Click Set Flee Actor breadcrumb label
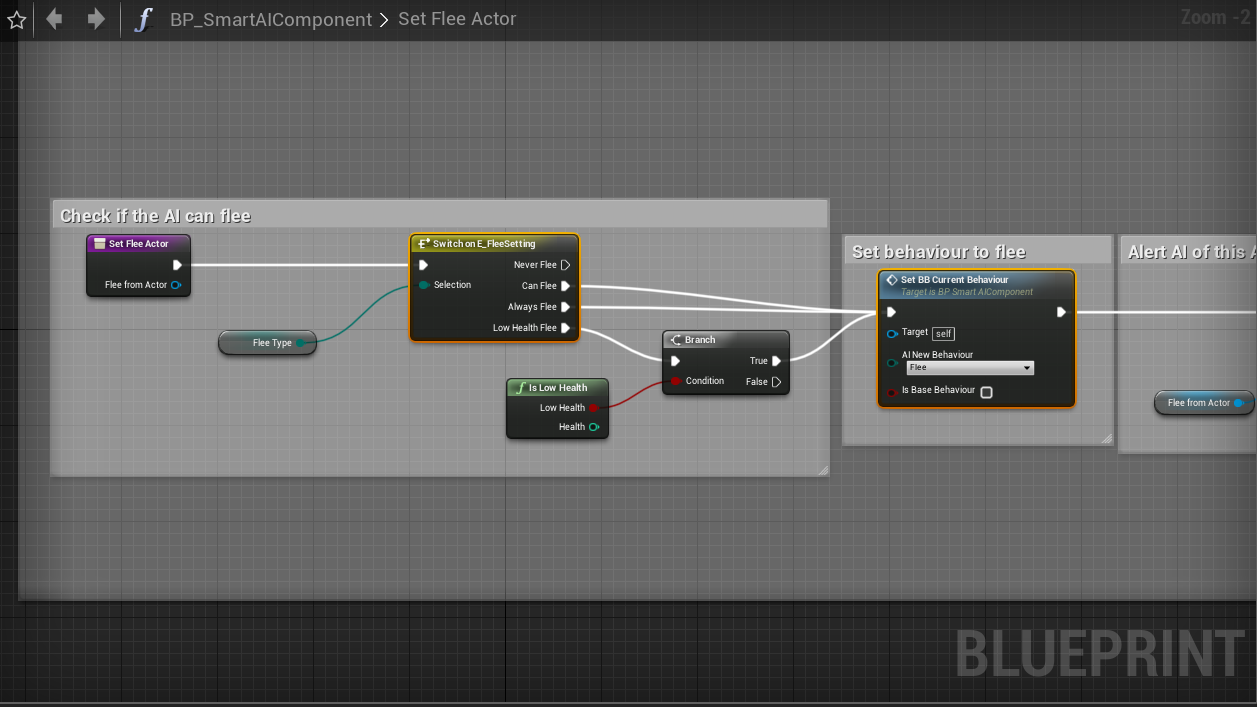 pyautogui.click(x=457, y=19)
